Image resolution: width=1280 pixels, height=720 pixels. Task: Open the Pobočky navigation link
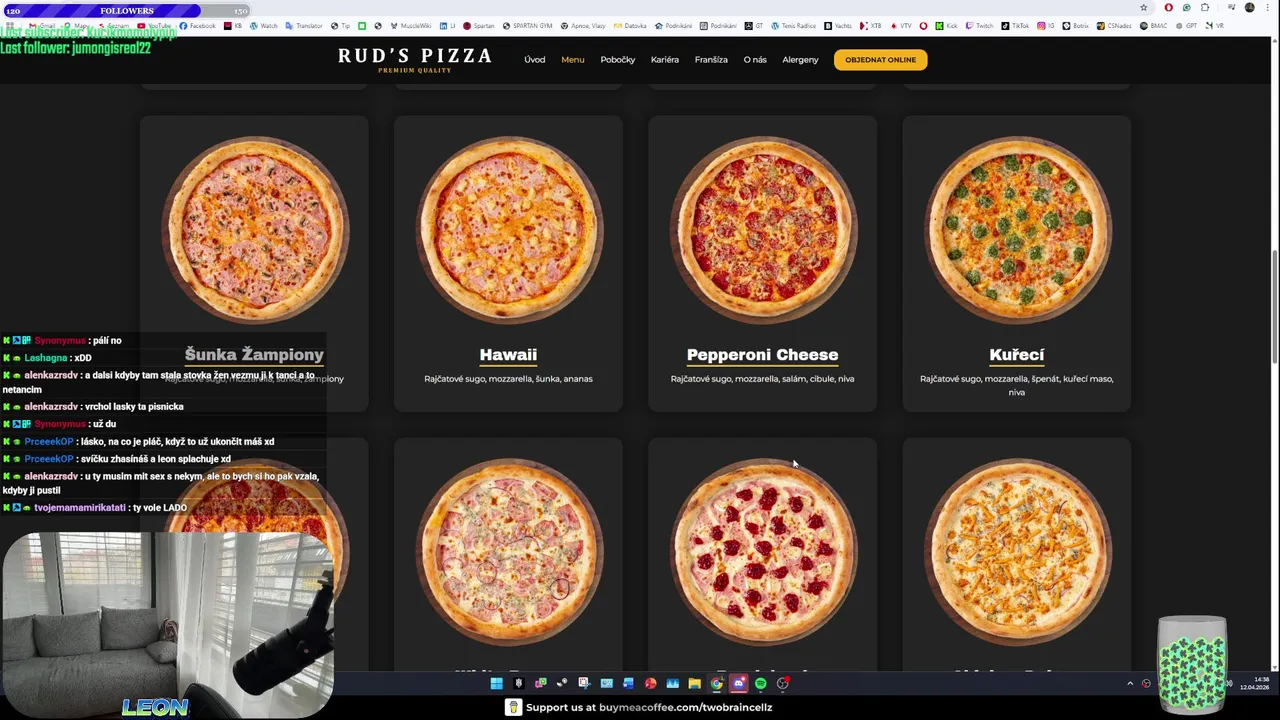pos(618,60)
